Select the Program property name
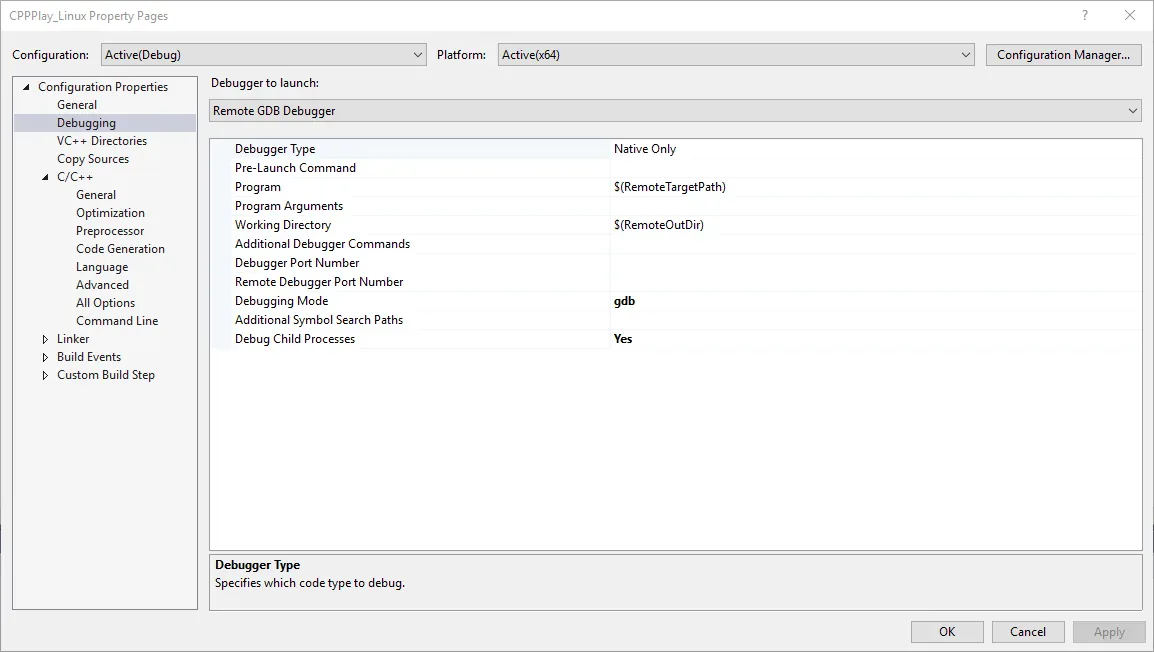1154x652 pixels. click(258, 187)
